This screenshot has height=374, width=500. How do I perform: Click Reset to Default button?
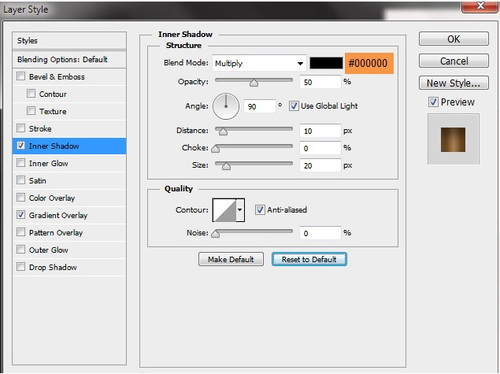pos(309,259)
